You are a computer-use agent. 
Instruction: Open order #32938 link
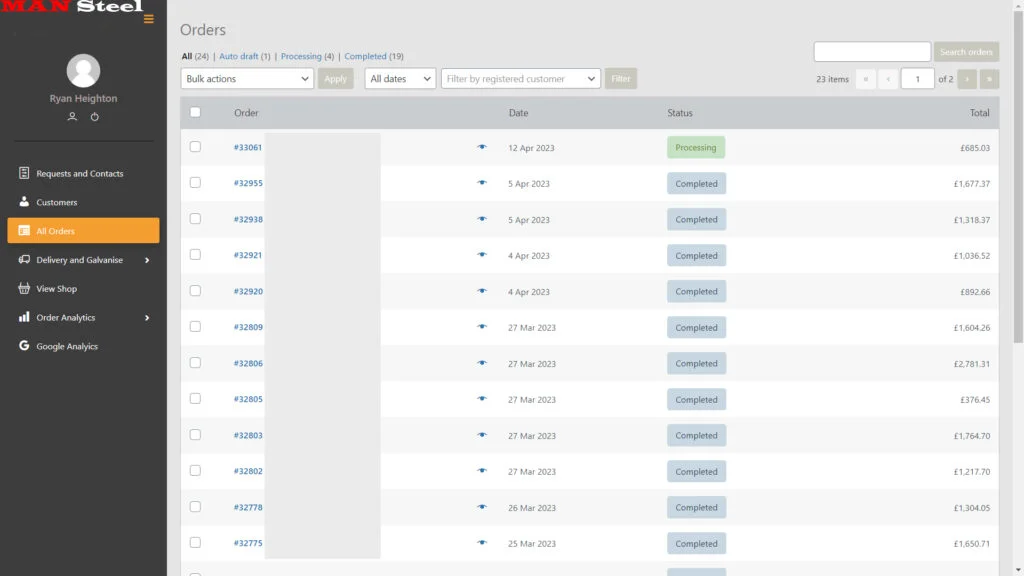click(x=248, y=220)
